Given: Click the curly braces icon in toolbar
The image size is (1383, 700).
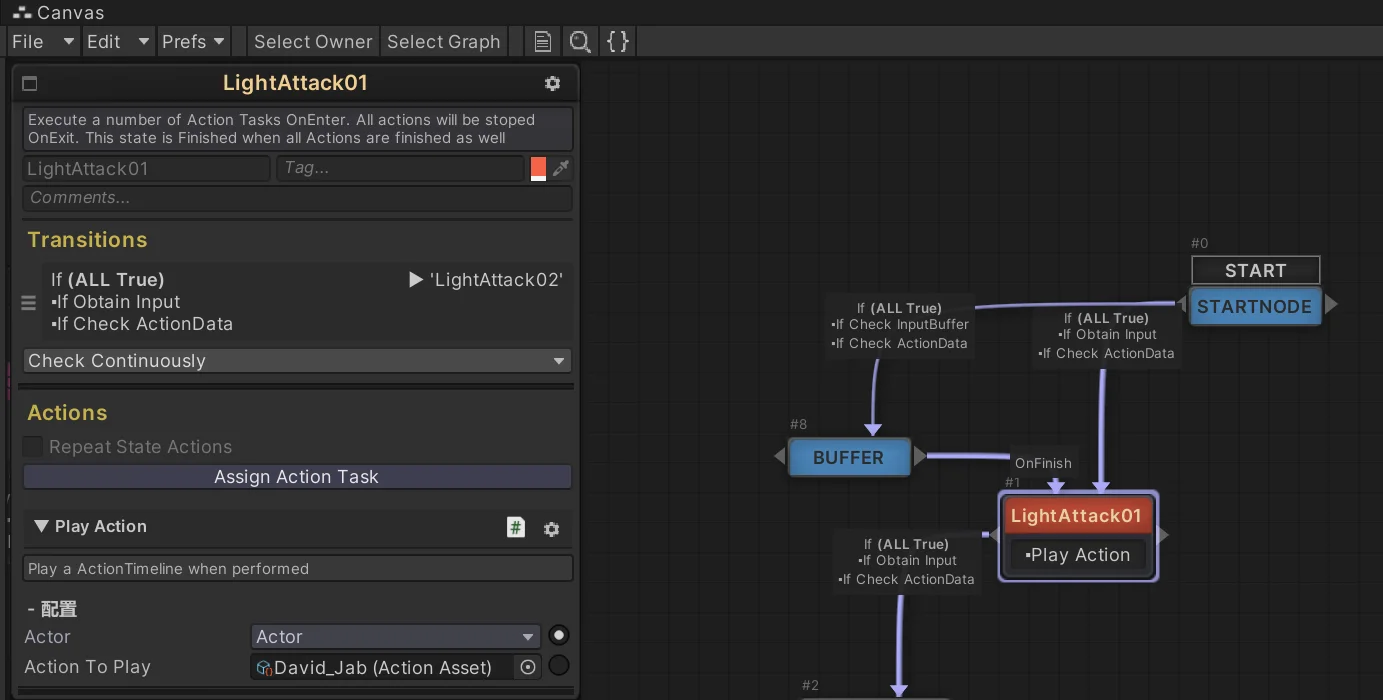Looking at the screenshot, I should click(619, 42).
